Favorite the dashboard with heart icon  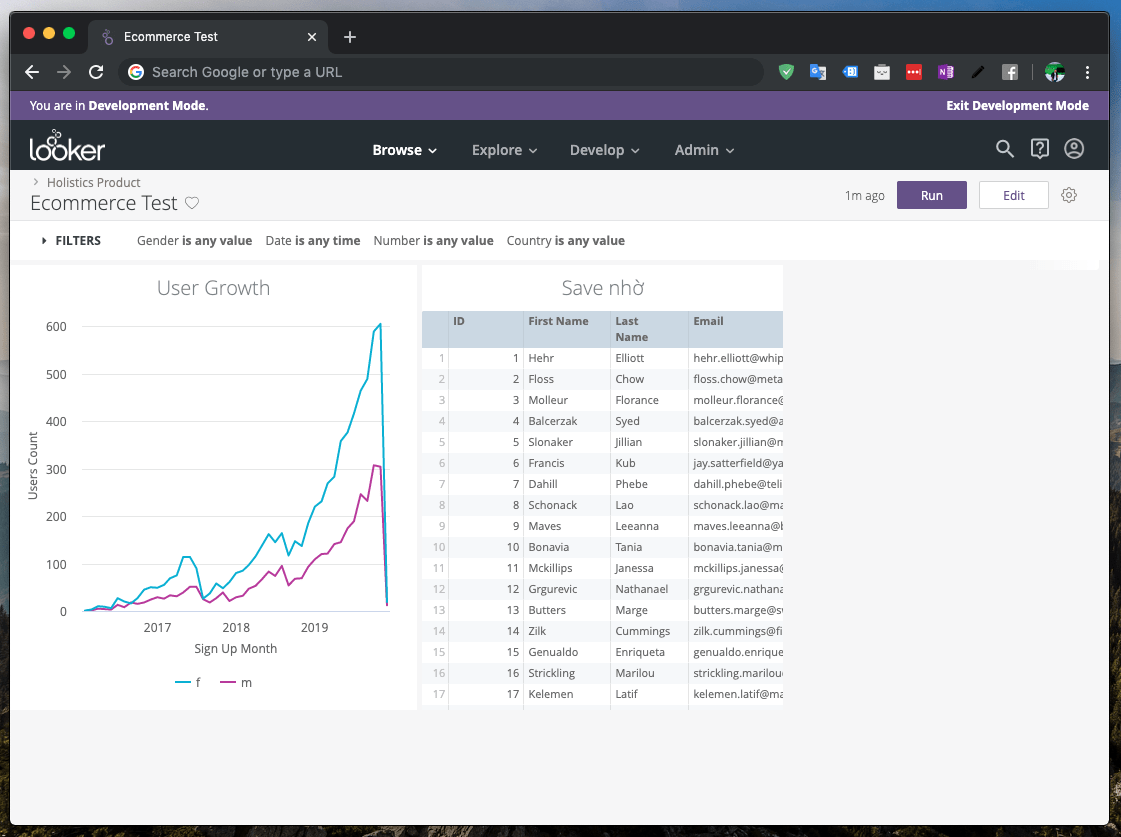pyautogui.click(x=192, y=203)
